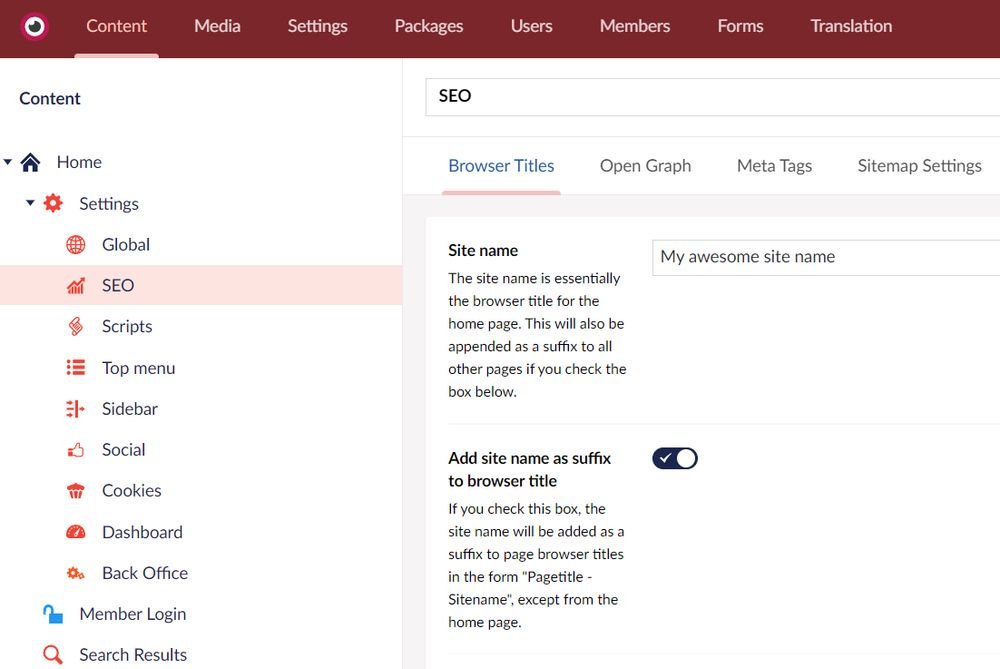Screen dimensions: 1000x669
Task: Open the Translation section
Action: (x=851, y=26)
